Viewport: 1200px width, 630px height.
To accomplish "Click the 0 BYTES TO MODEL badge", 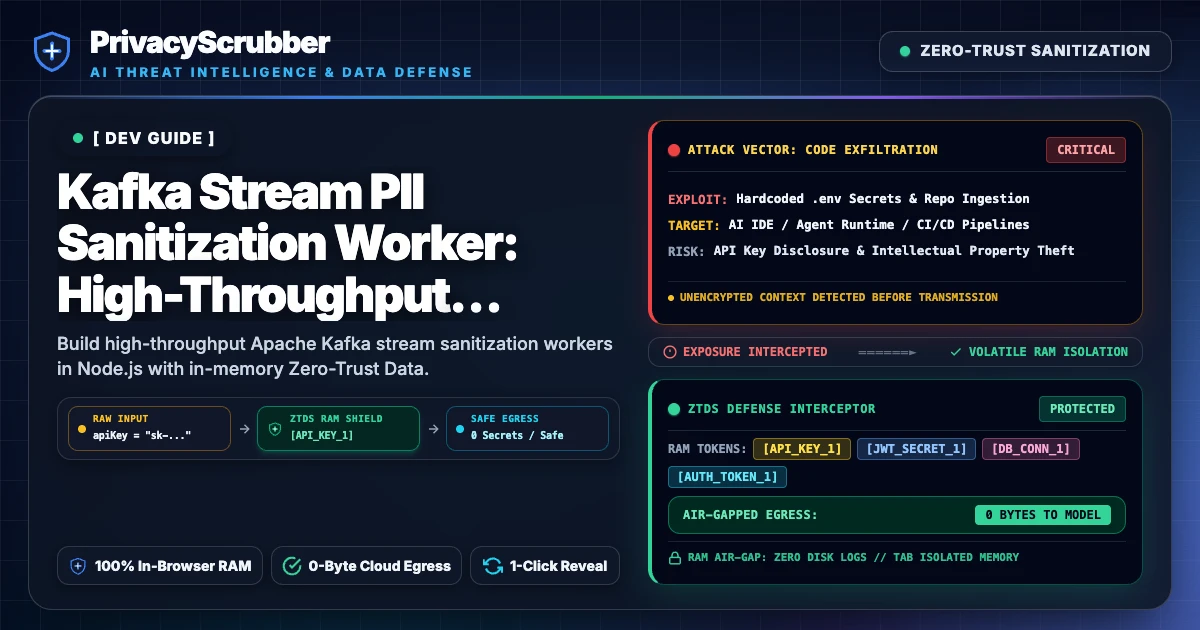I will (1043, 515).
